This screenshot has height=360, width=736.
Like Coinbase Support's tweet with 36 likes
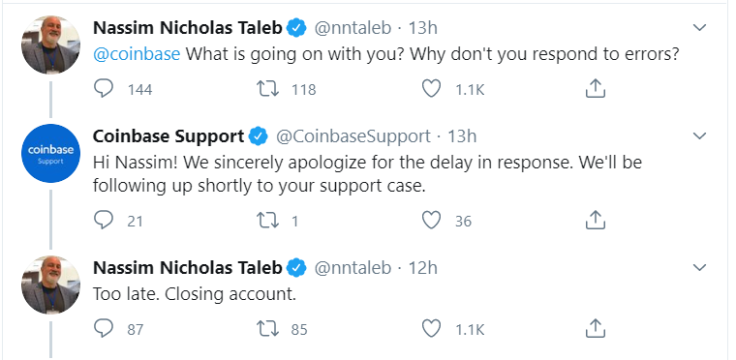point(431,220)
